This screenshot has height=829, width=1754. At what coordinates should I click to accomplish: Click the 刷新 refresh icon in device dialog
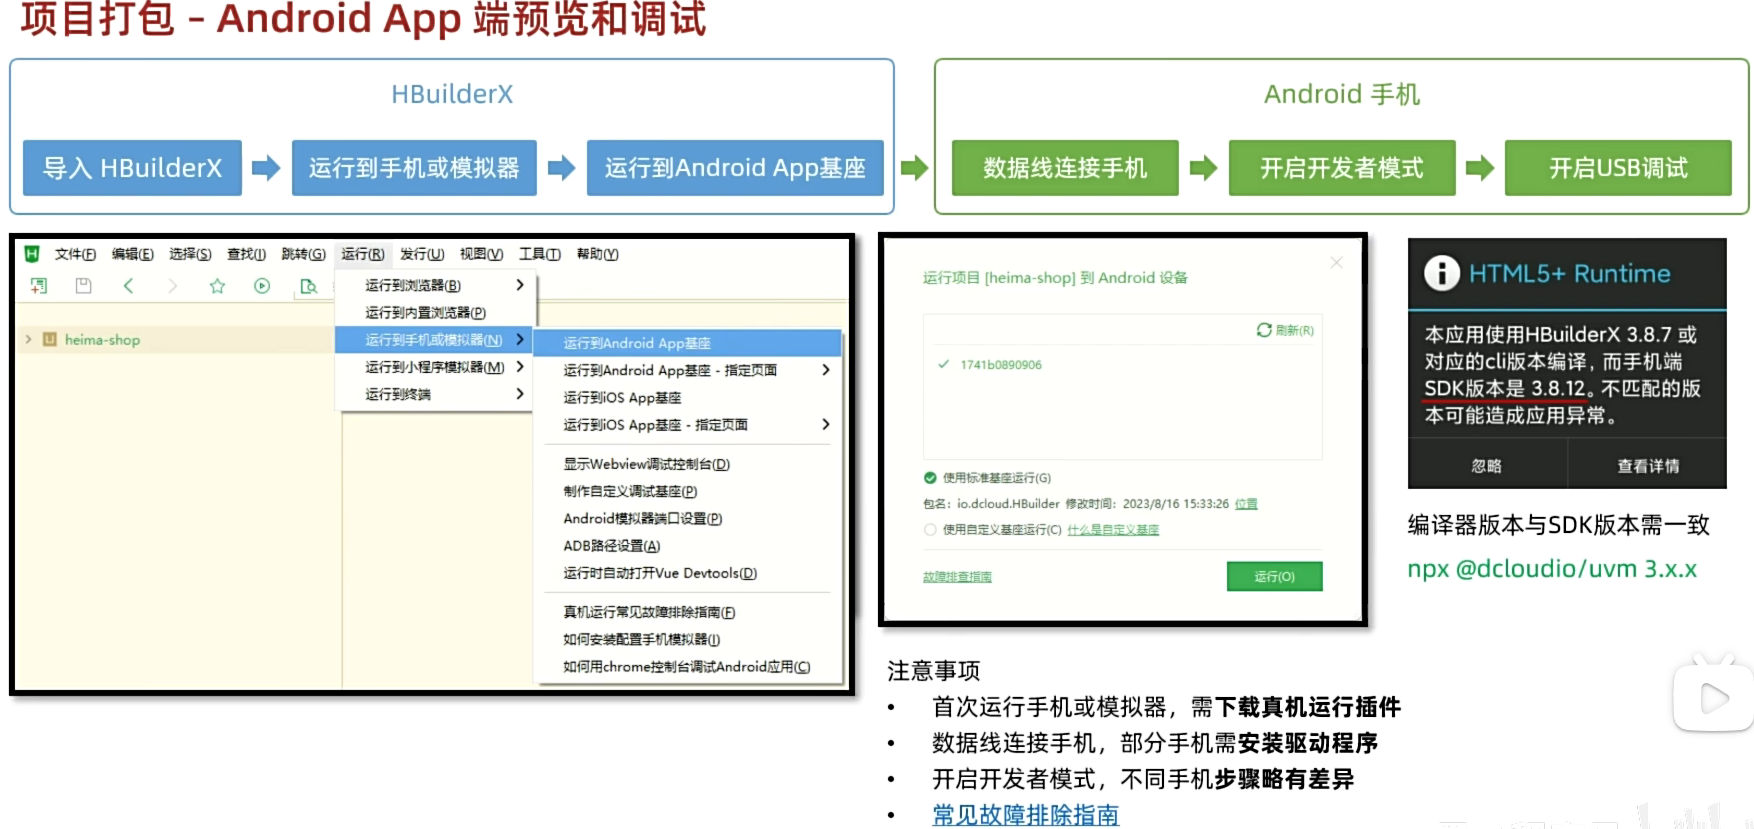tap(1264, 330)
